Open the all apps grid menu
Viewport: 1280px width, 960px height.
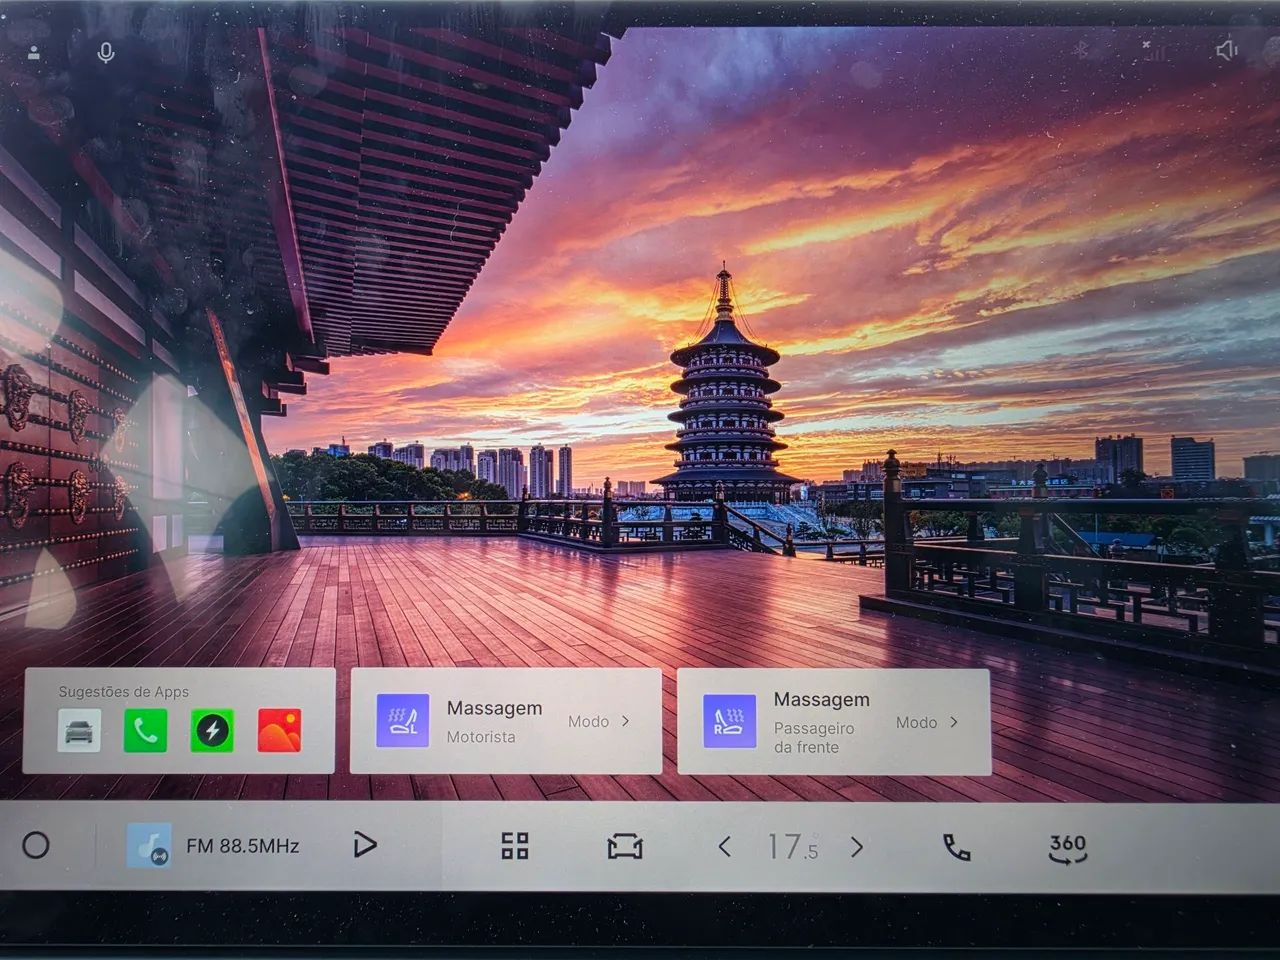pyautogui.click(x=515, y=846)
